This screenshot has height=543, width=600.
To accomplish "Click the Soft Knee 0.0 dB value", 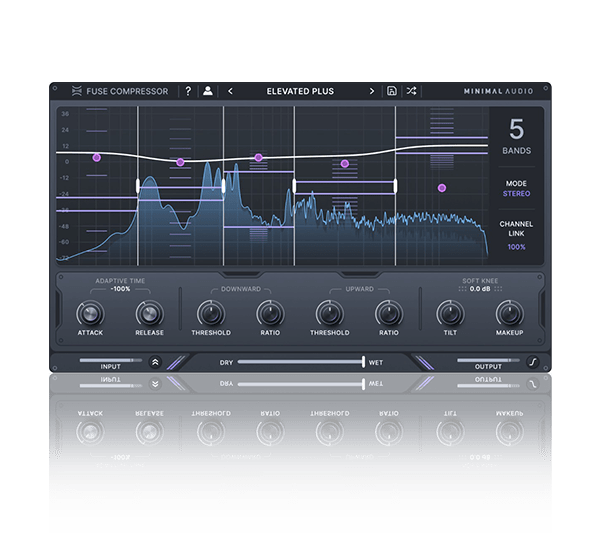I will click(479, 289).
